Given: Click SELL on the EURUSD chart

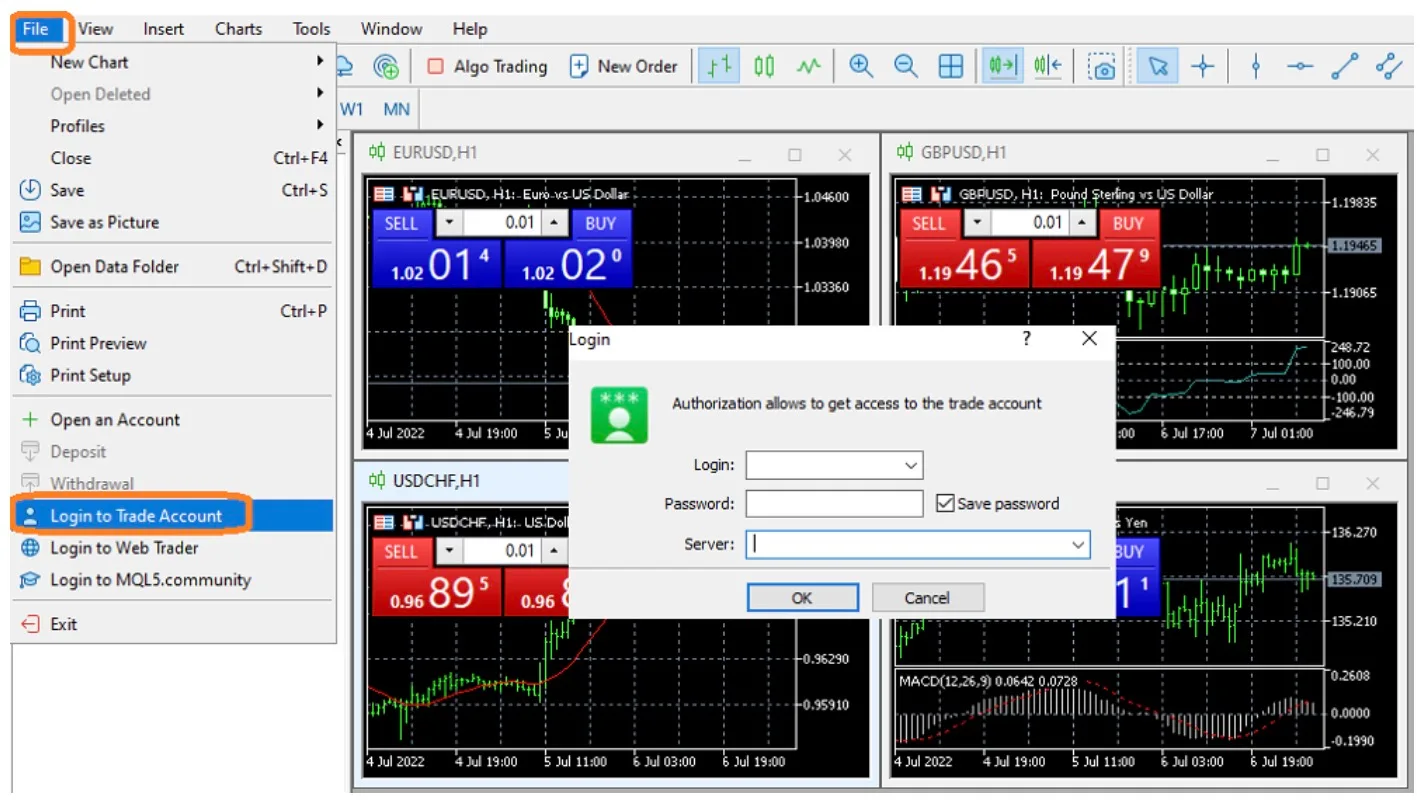Looking at the screenshot, I should pyautogui.click(x=401, y=223).
